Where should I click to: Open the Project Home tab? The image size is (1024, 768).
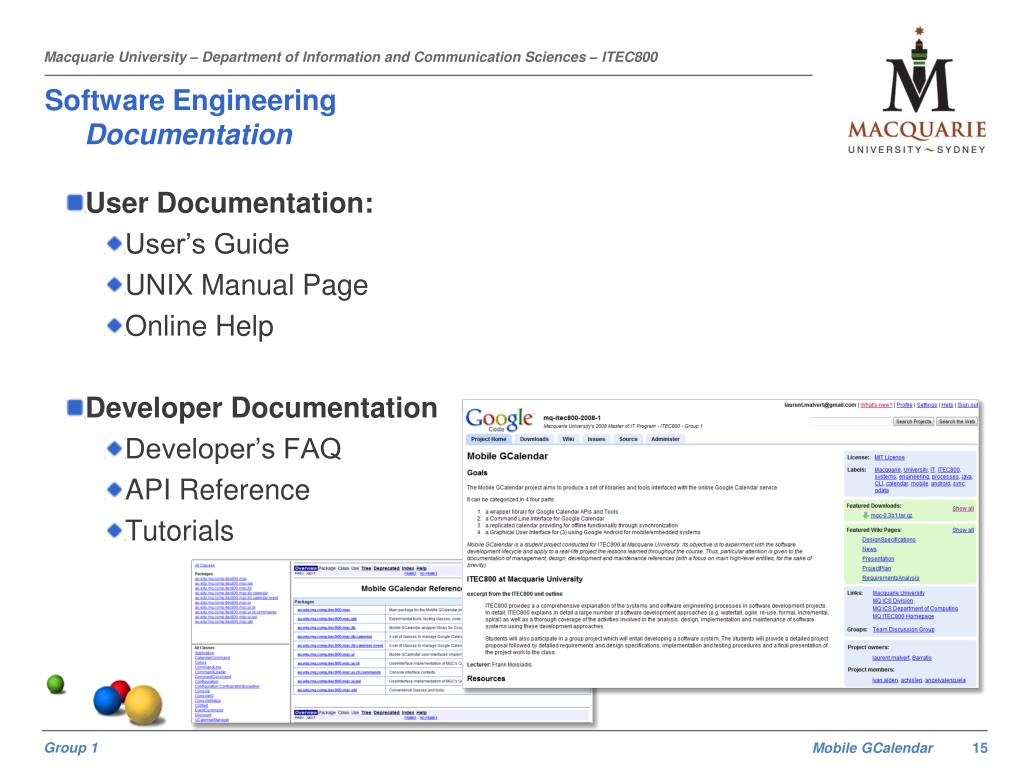coord(488,439)
